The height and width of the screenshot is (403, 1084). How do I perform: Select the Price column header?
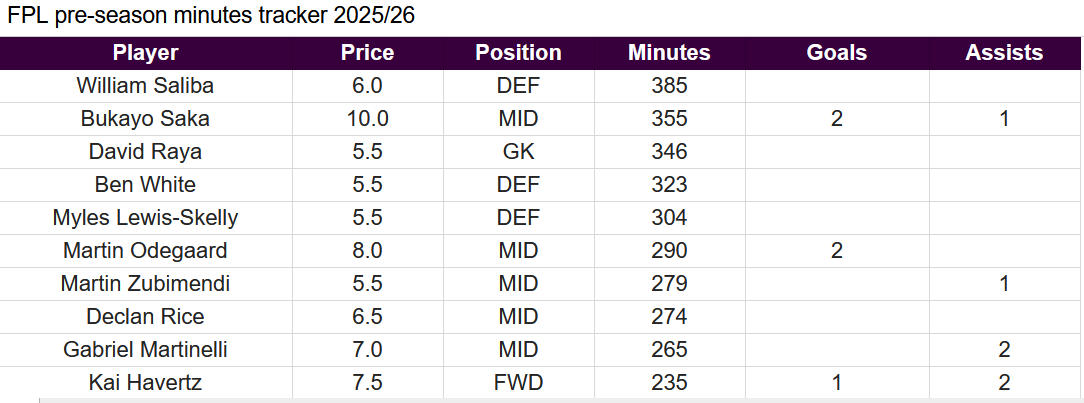click(367, 53)
